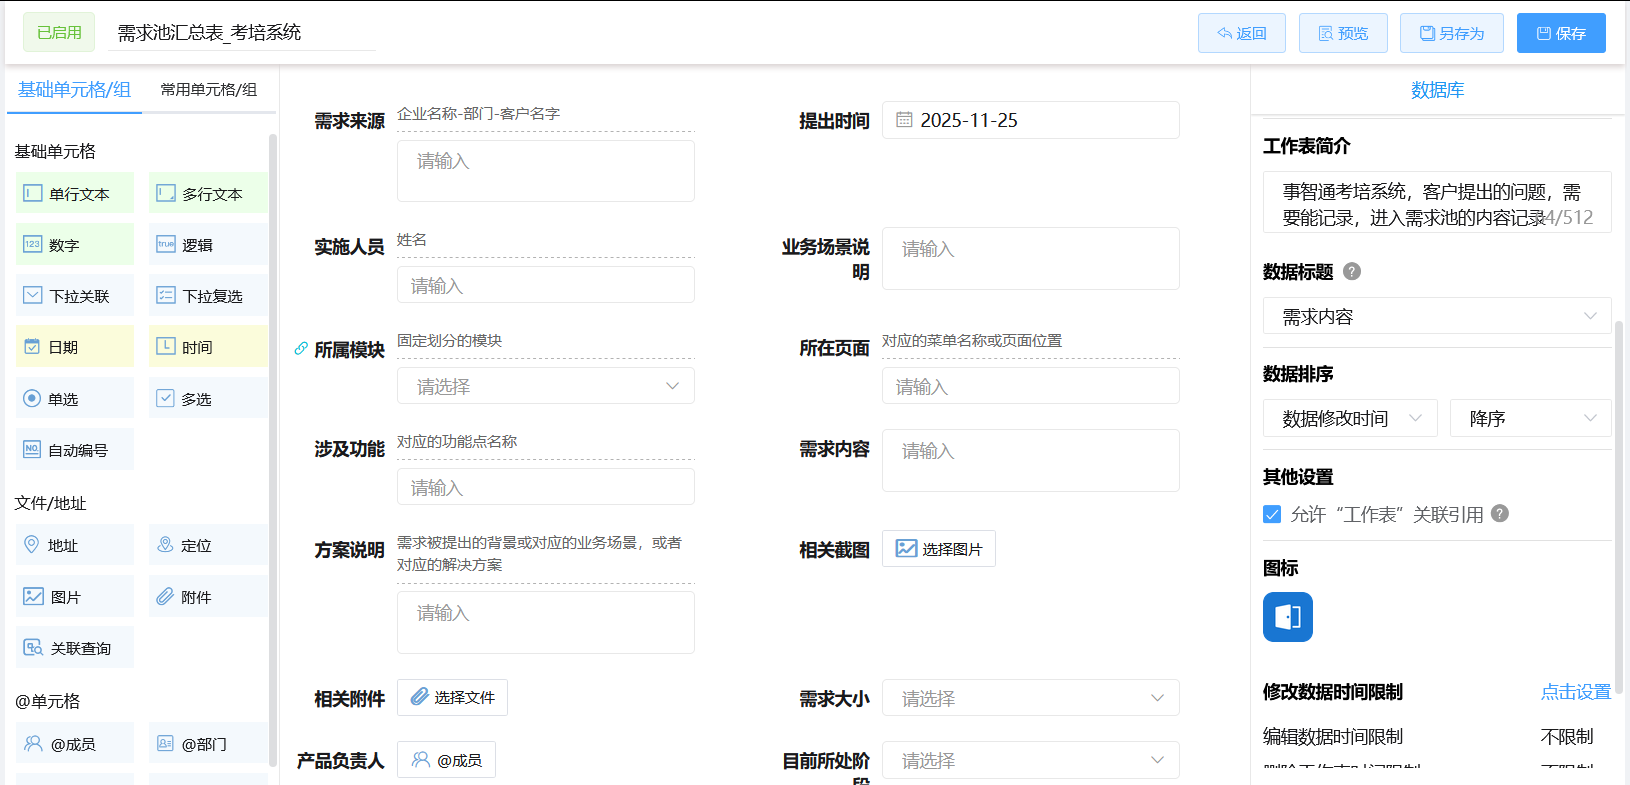This screenshot has width=1630, height=785.
Task: Choose the 下拉复选 cell
Action: tap(208, 295)
